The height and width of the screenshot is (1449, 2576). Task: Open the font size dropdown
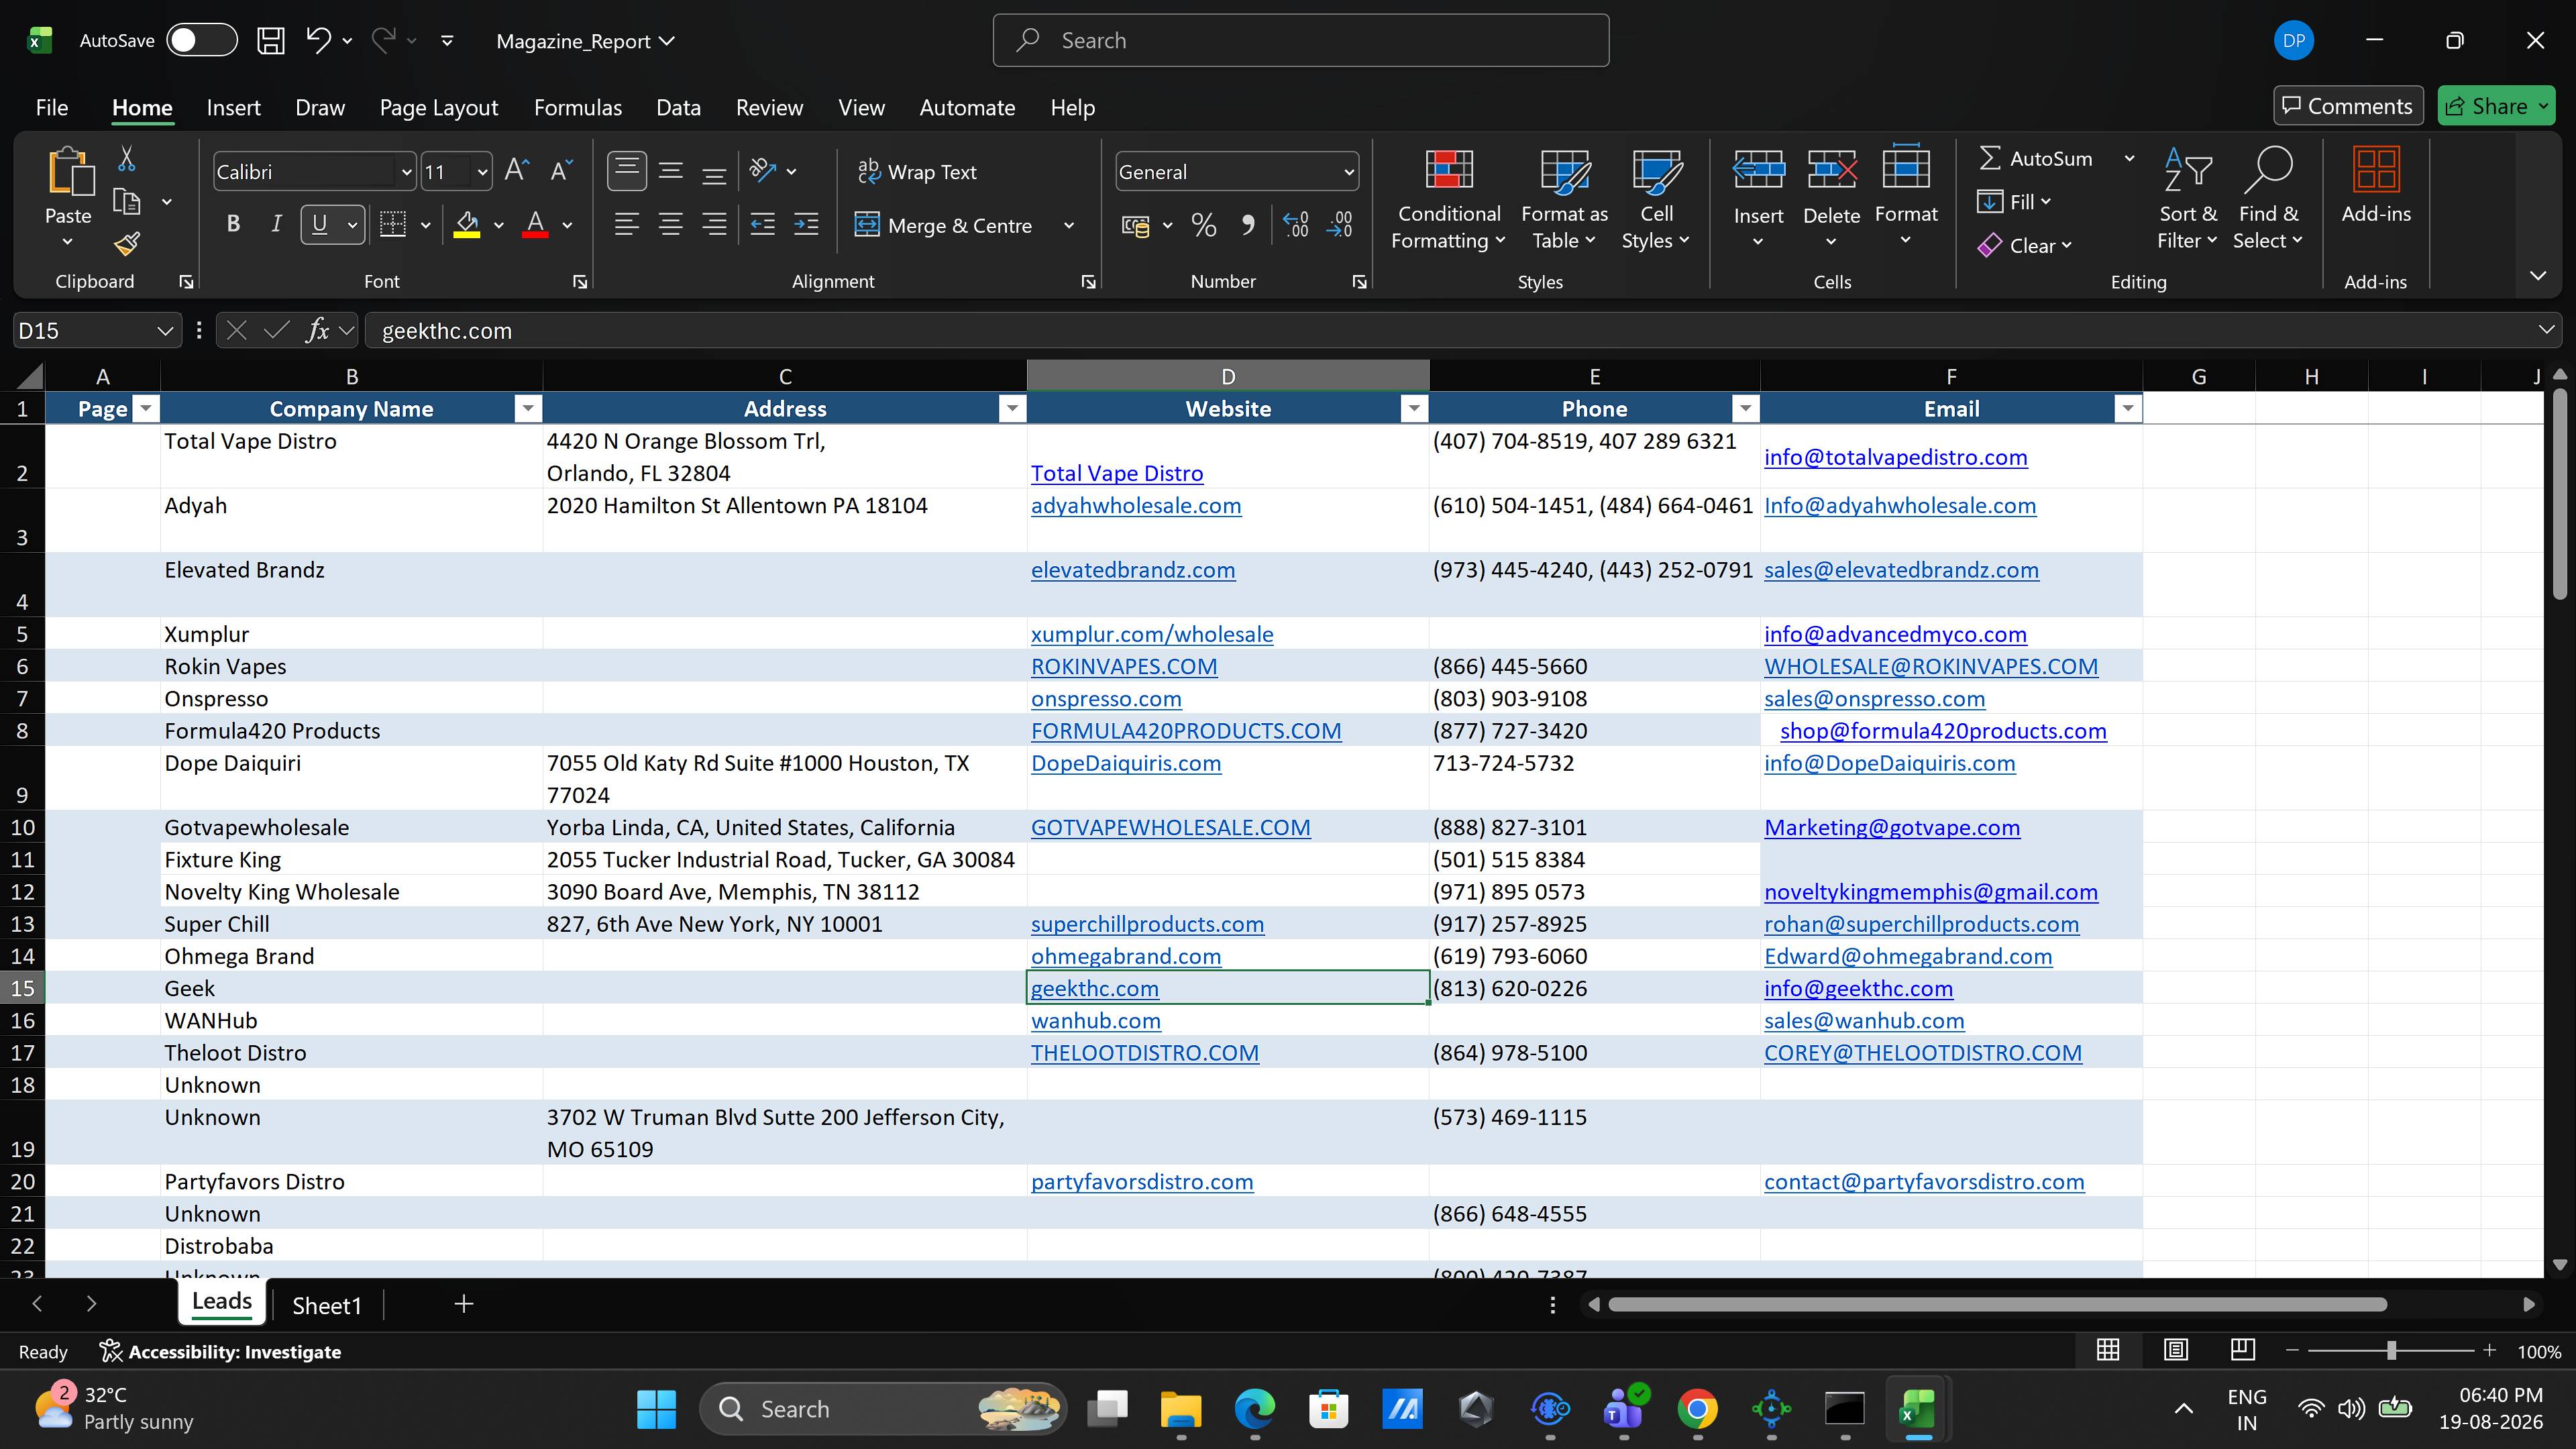point(482,172)
